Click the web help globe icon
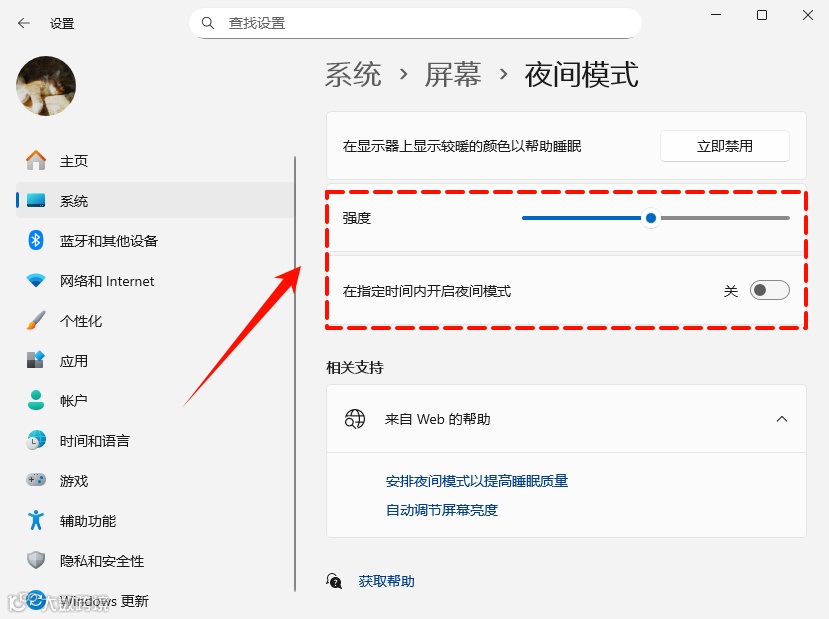 (x=355, y=419)
